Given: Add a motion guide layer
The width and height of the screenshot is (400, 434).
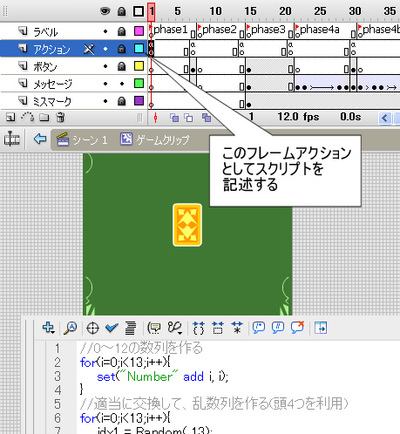Looking at the screenshot, I should tap(28, 117).
